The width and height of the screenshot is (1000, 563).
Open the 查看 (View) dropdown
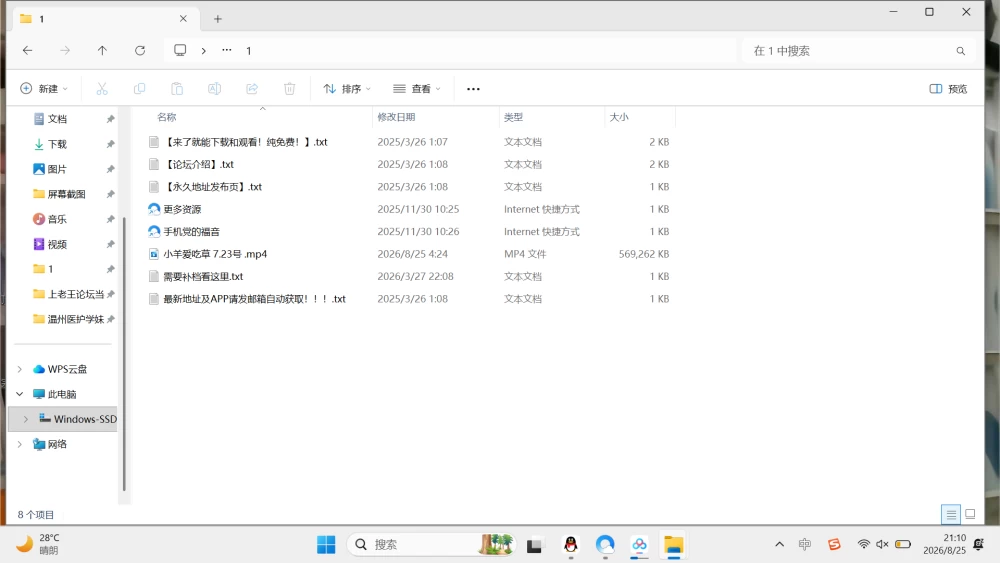click(x=417, y=89)
